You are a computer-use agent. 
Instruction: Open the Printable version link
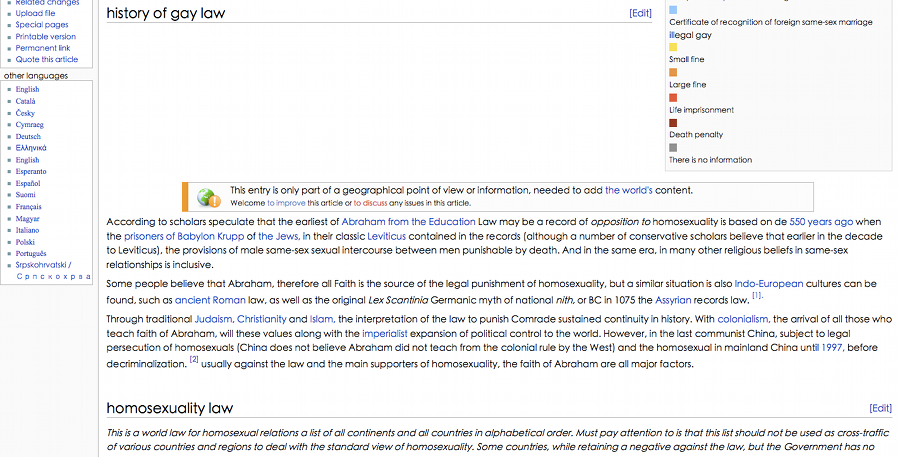(45, 36)
